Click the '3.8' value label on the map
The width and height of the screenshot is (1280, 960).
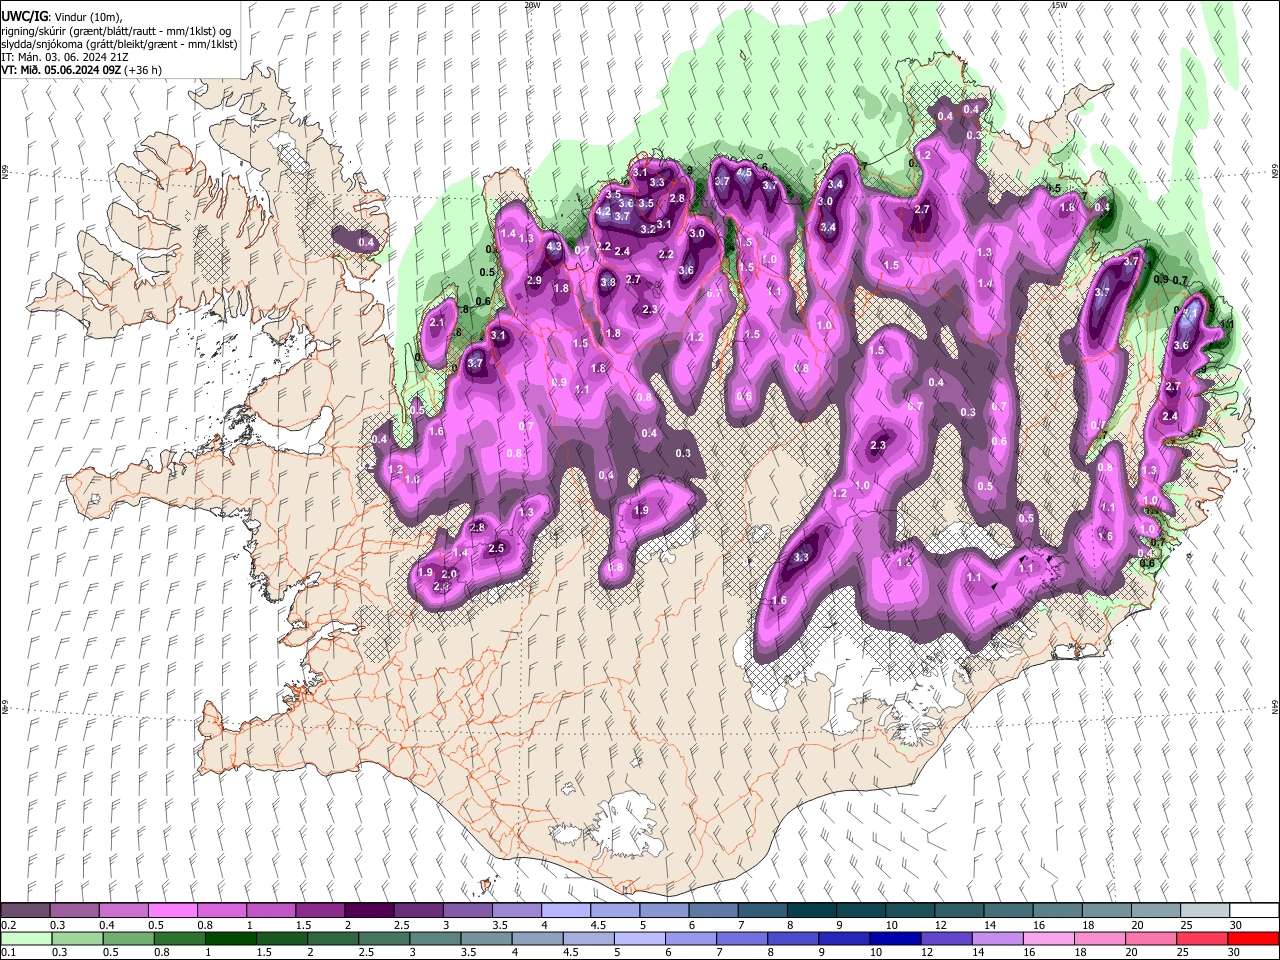[608, 283]
